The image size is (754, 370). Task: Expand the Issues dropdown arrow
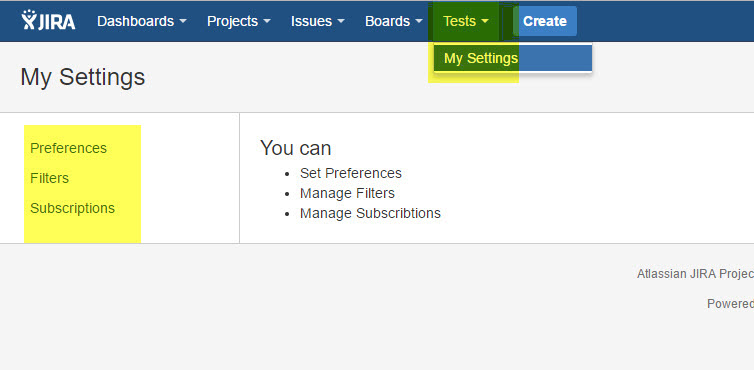tap(341, 21)
